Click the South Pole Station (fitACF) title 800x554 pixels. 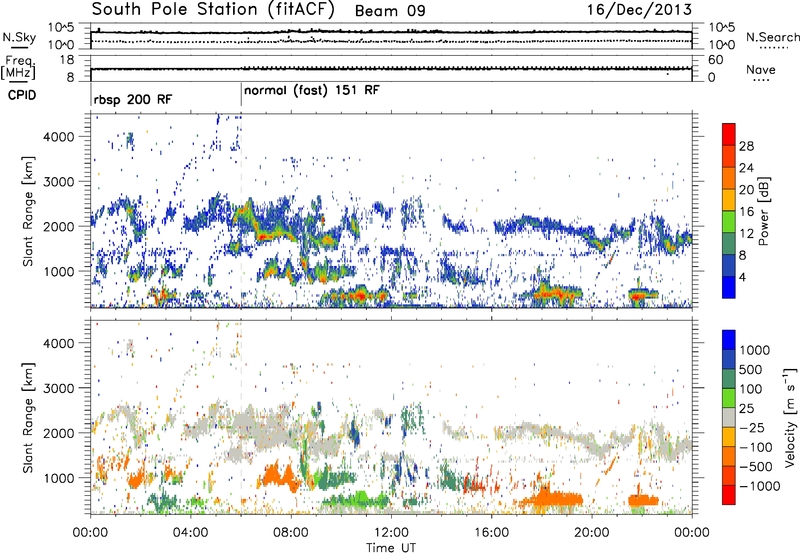(x=213, y=10)
